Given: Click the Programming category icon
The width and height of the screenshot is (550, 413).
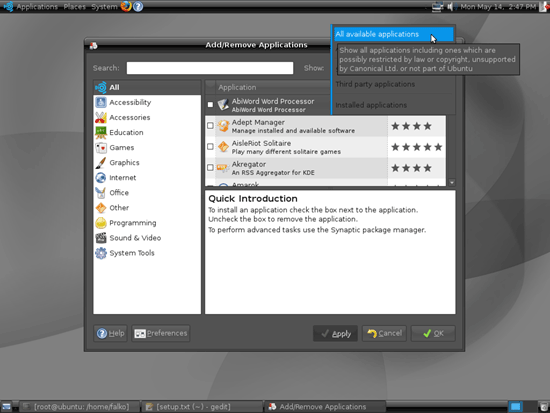Looking at the screenshot, I should [x=101, y=223].
